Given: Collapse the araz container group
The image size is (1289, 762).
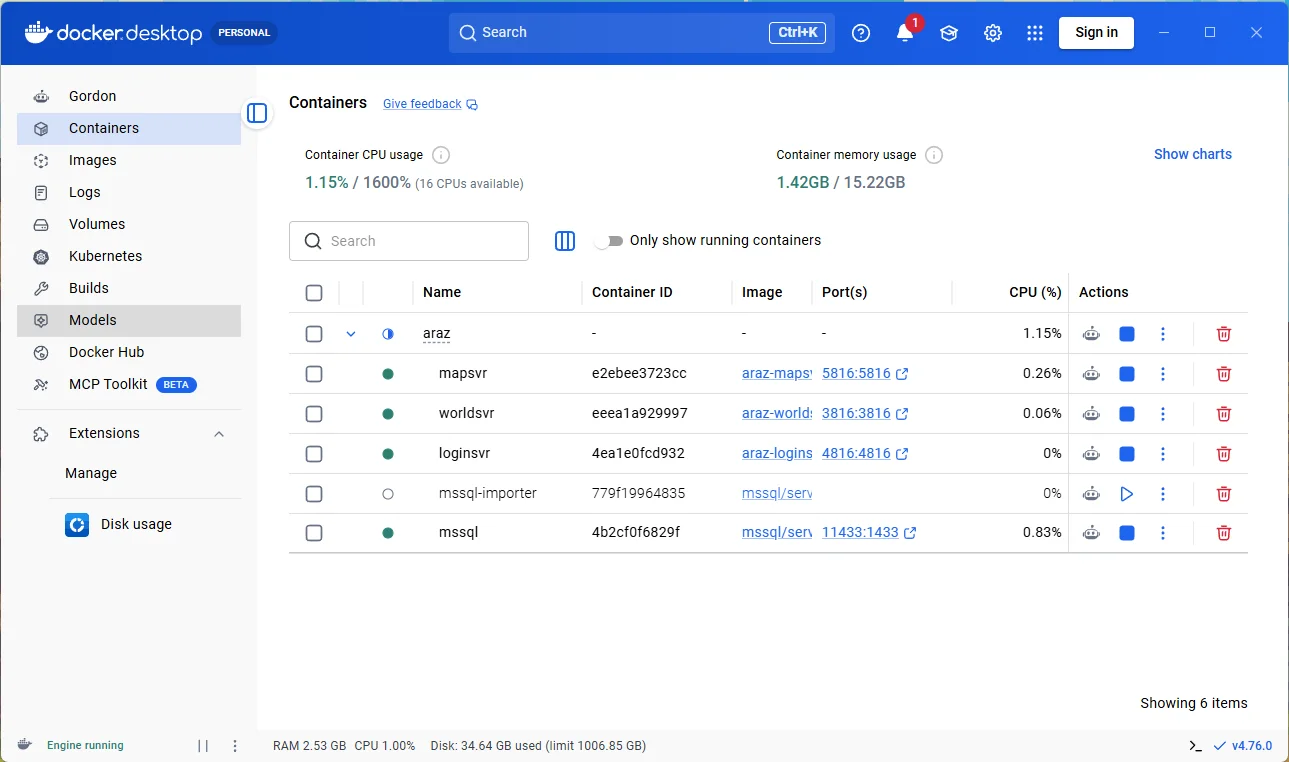Looking at the screenshot, I should [351, 334].
